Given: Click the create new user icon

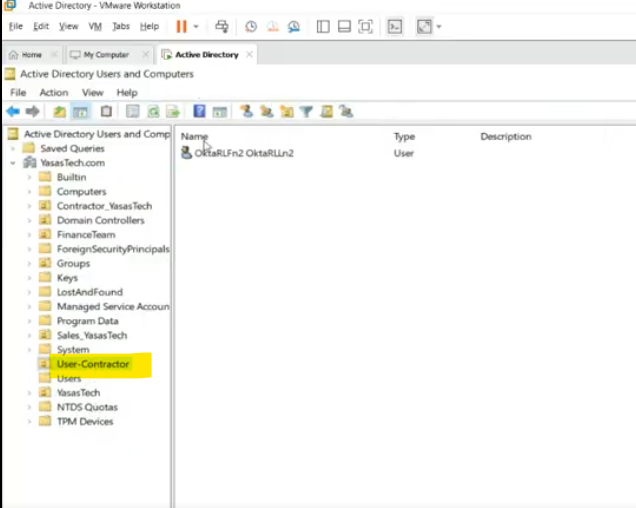Looking at the screenshot, I should 247,112.
